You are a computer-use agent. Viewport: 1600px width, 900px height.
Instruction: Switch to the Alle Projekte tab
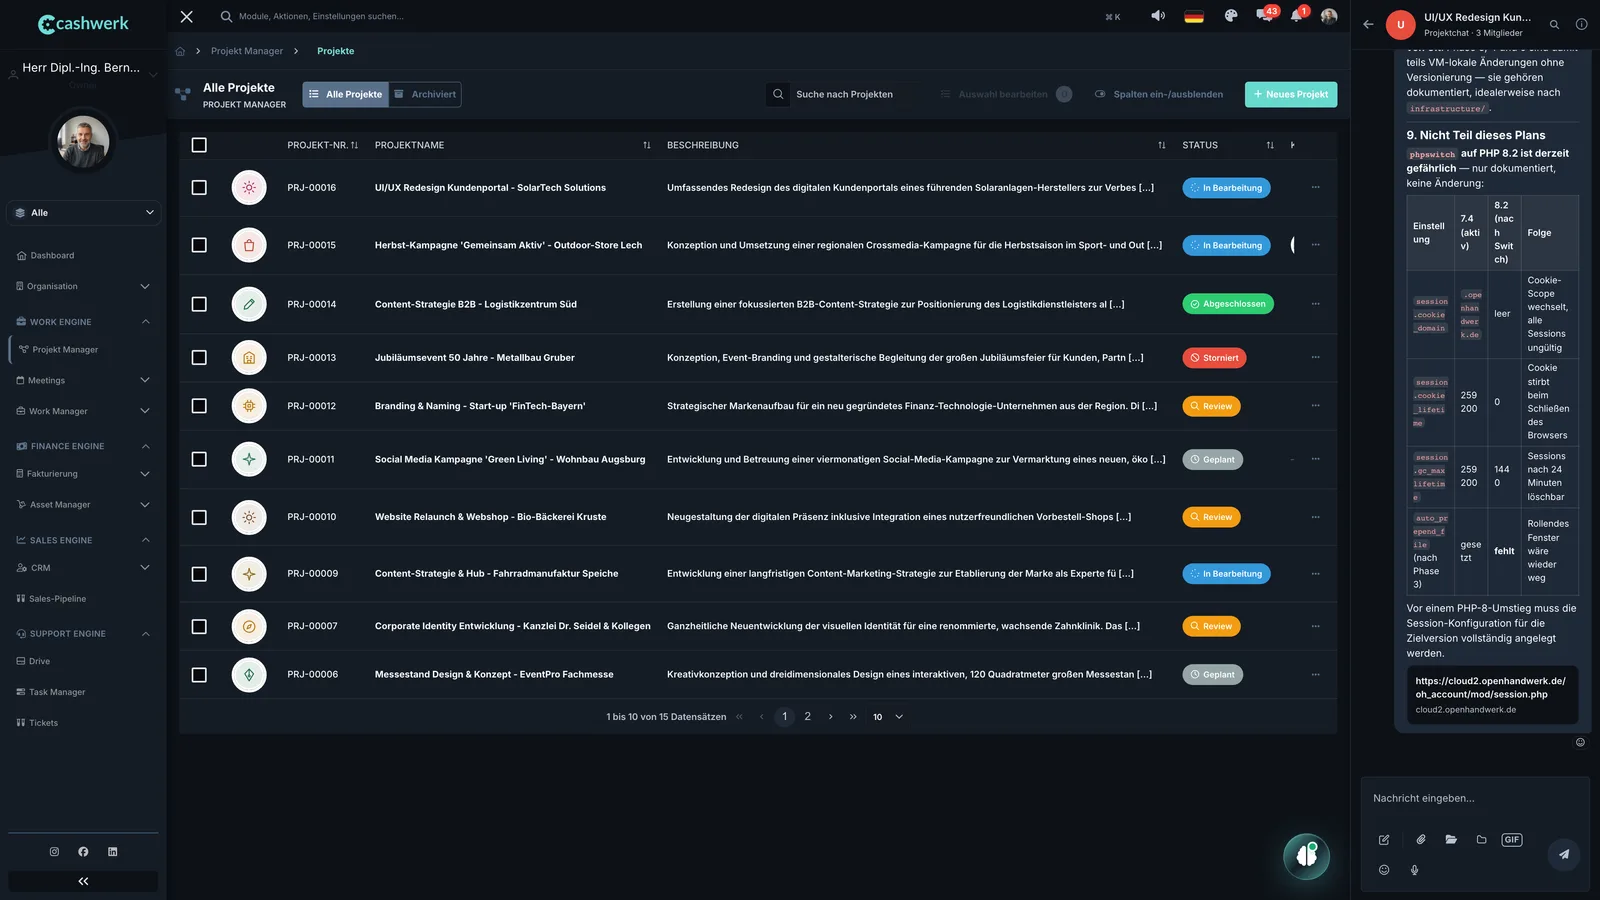345,94
